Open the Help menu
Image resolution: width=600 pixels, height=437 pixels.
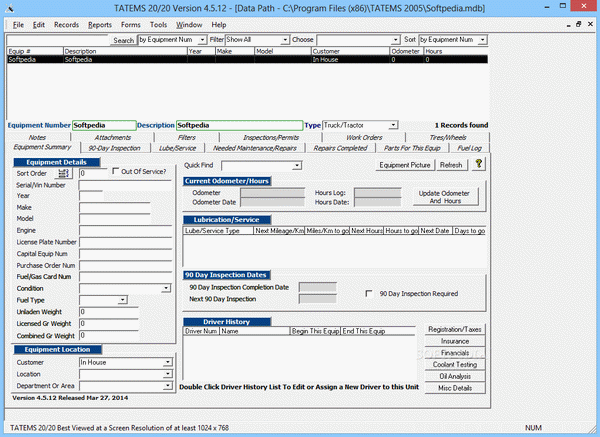219,25
